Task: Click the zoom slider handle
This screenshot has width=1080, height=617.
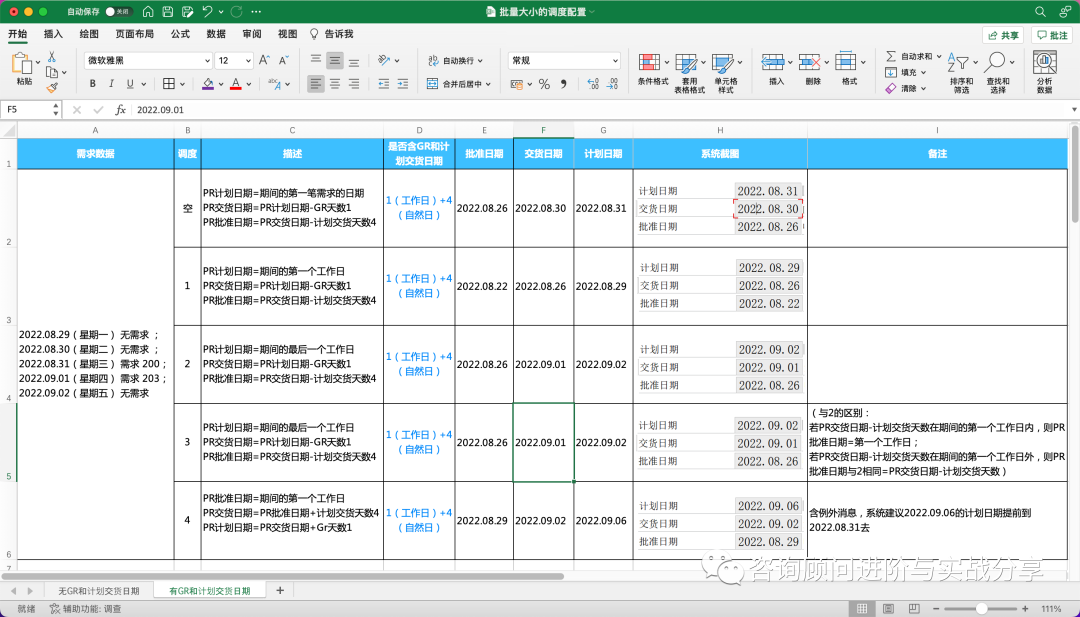Action: (982, 609)
